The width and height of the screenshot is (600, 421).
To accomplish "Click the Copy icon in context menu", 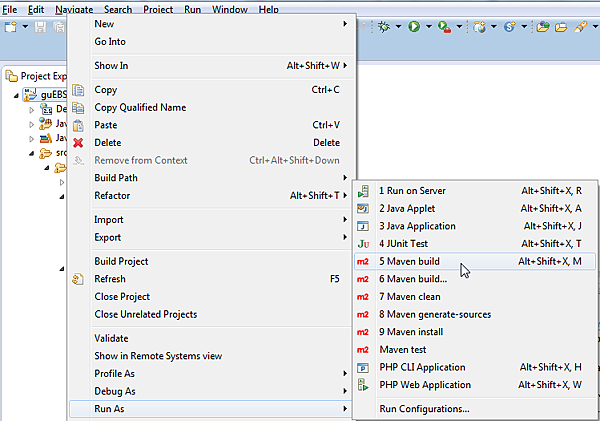I will tap(78, 90).
